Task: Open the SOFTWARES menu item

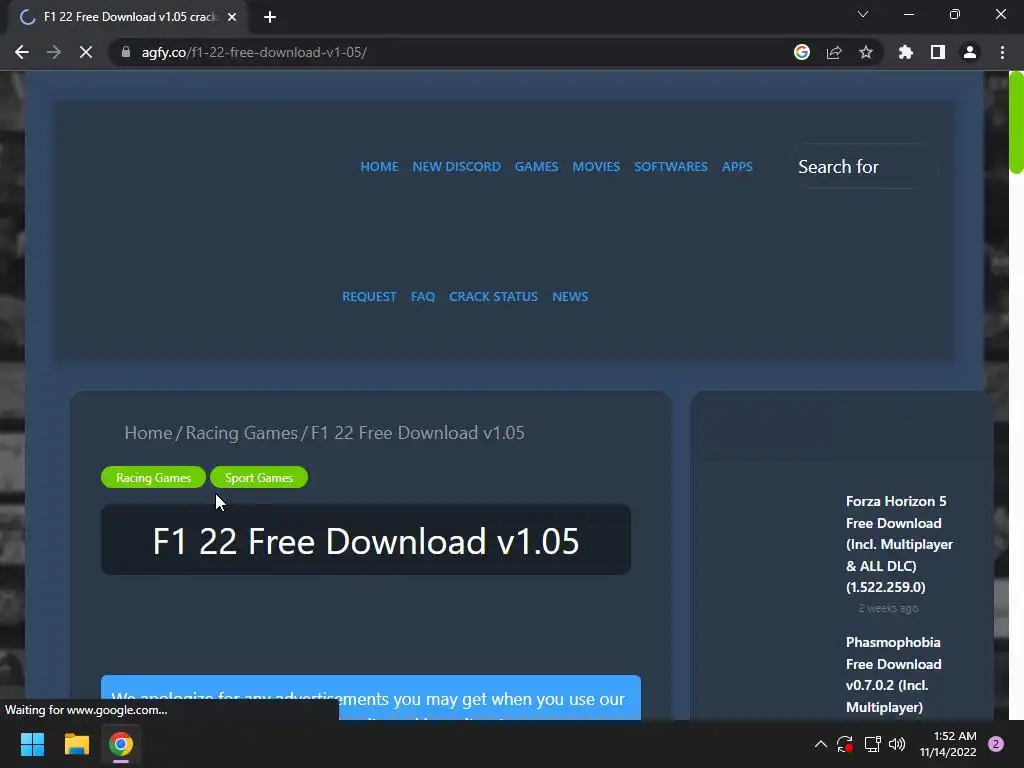Action: coord(671,167)
